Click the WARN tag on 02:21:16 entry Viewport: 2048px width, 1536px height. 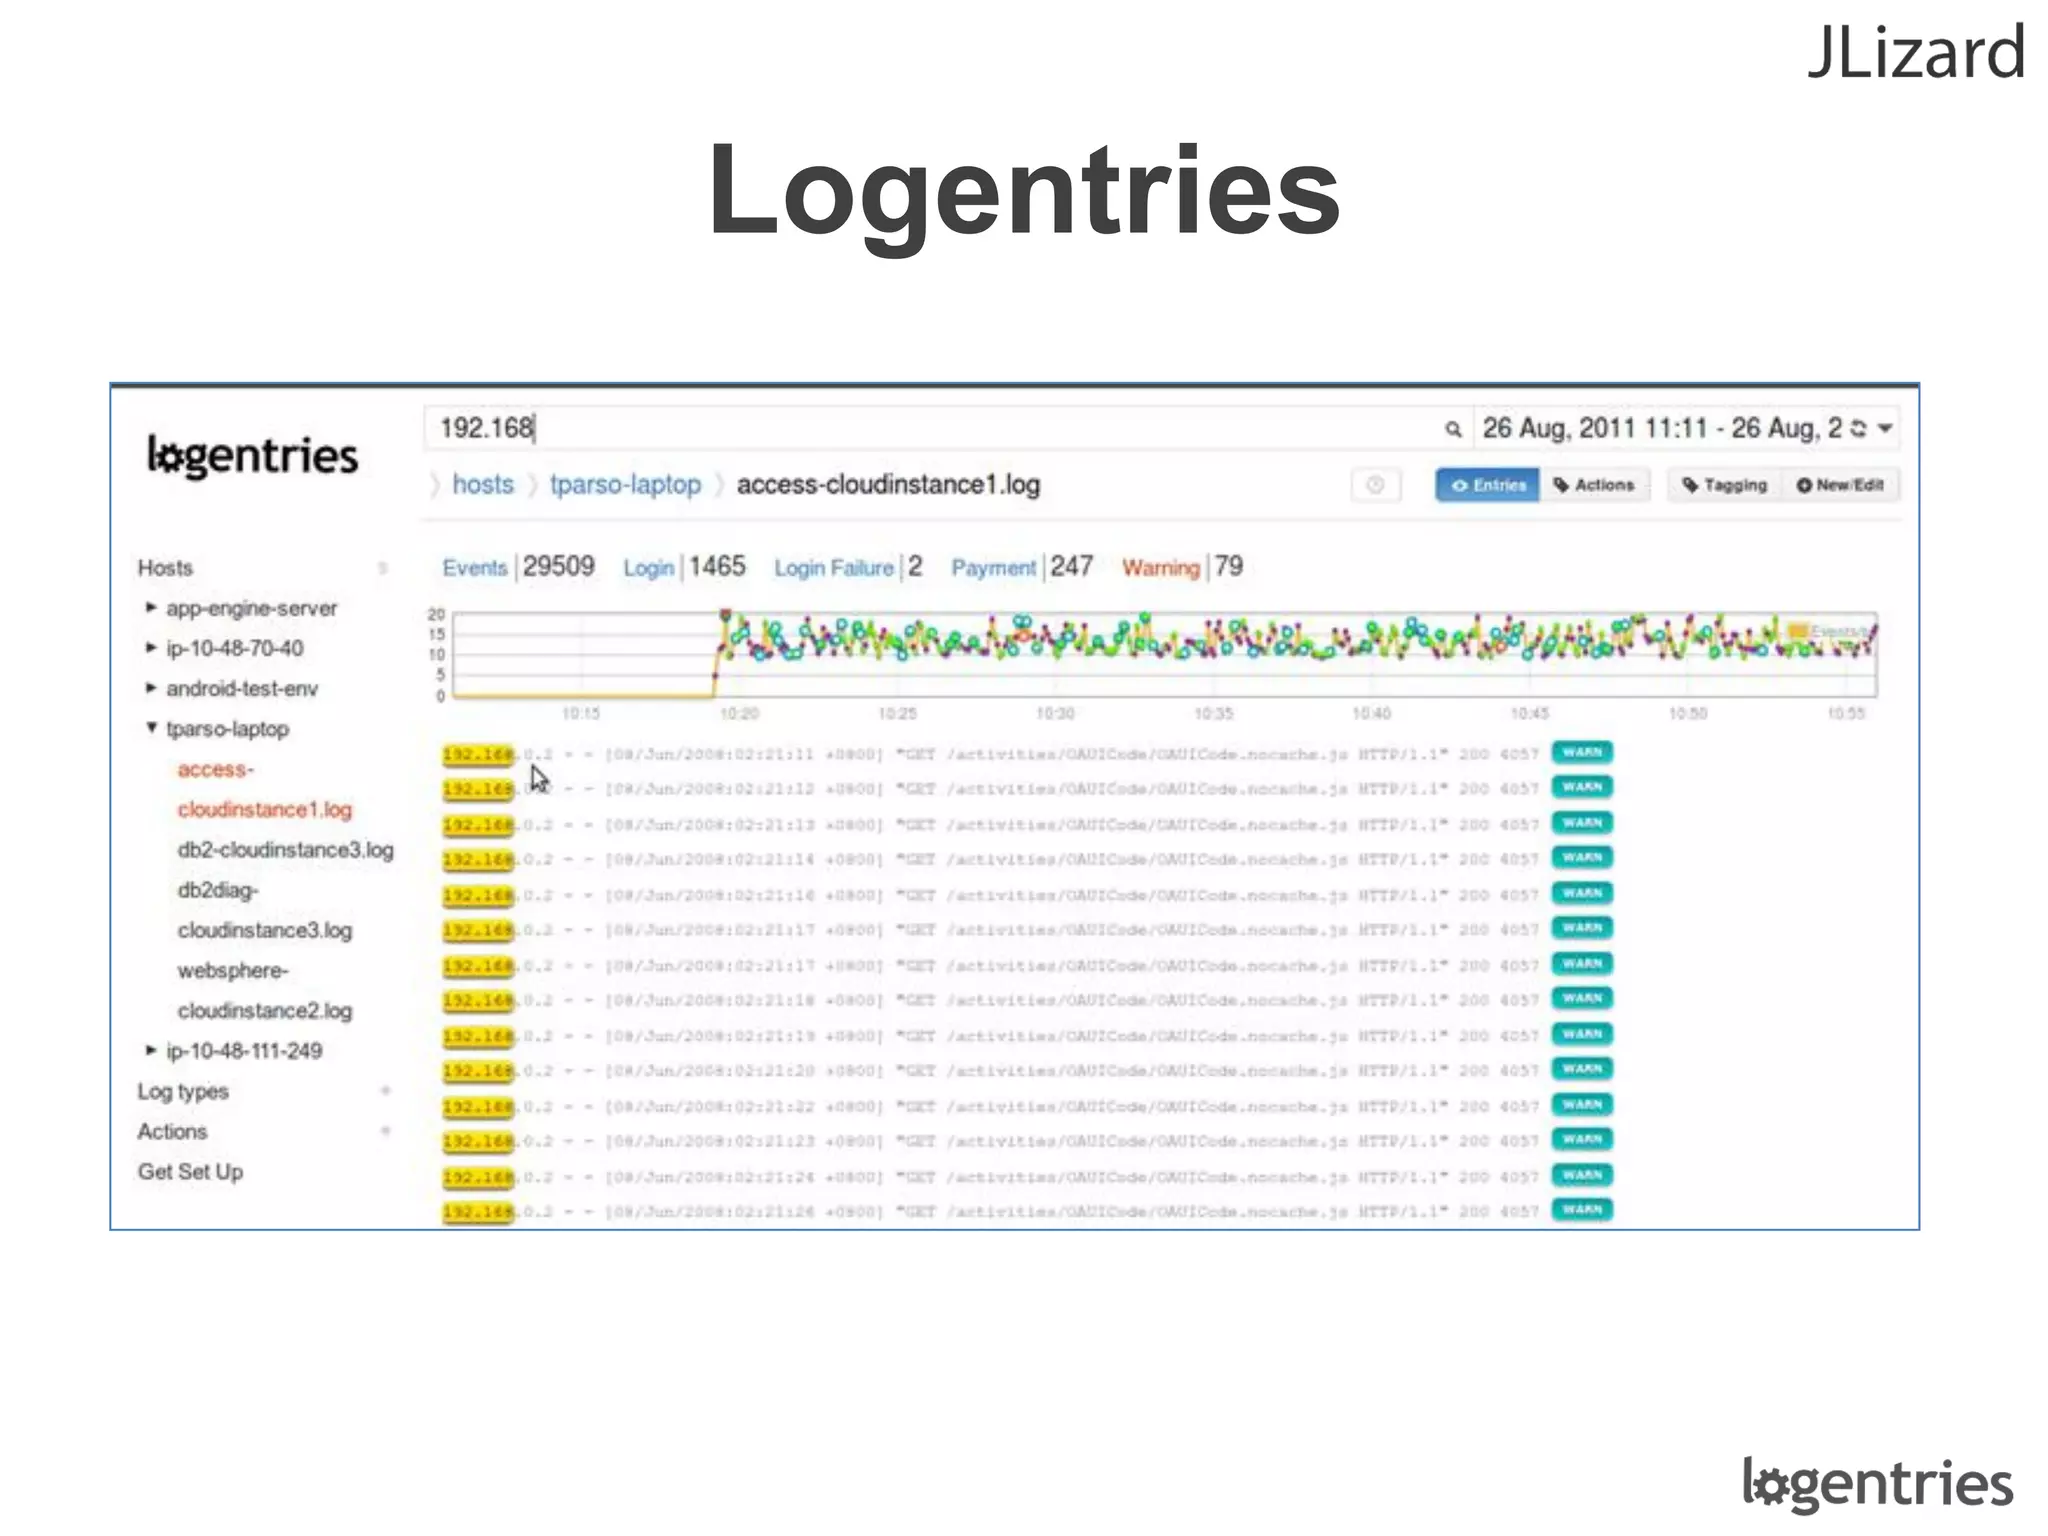[1582, 893]
